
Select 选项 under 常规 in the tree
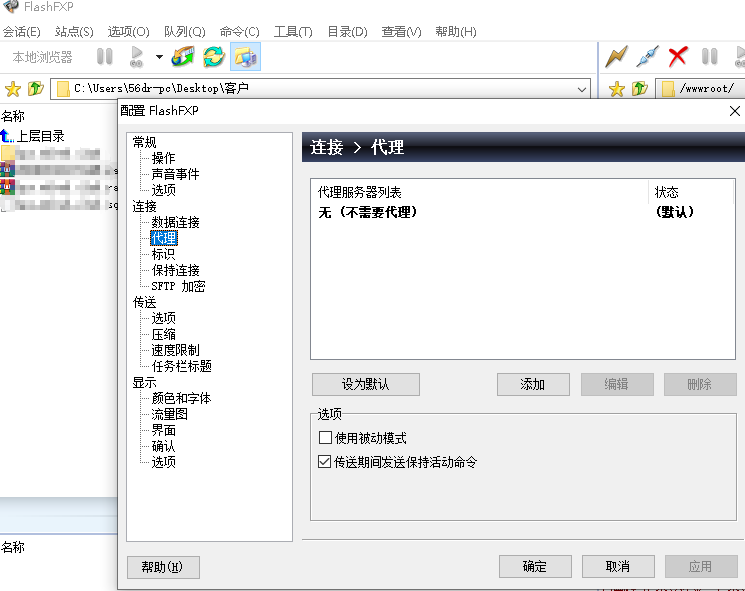[163, 190]
